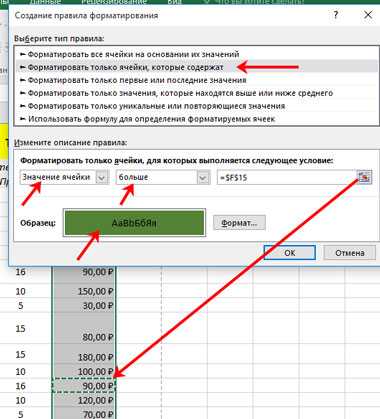Expand the 'больше' condition dropdown
The height and width of the screenshot is (419, 380).
[x=203, y=177]
